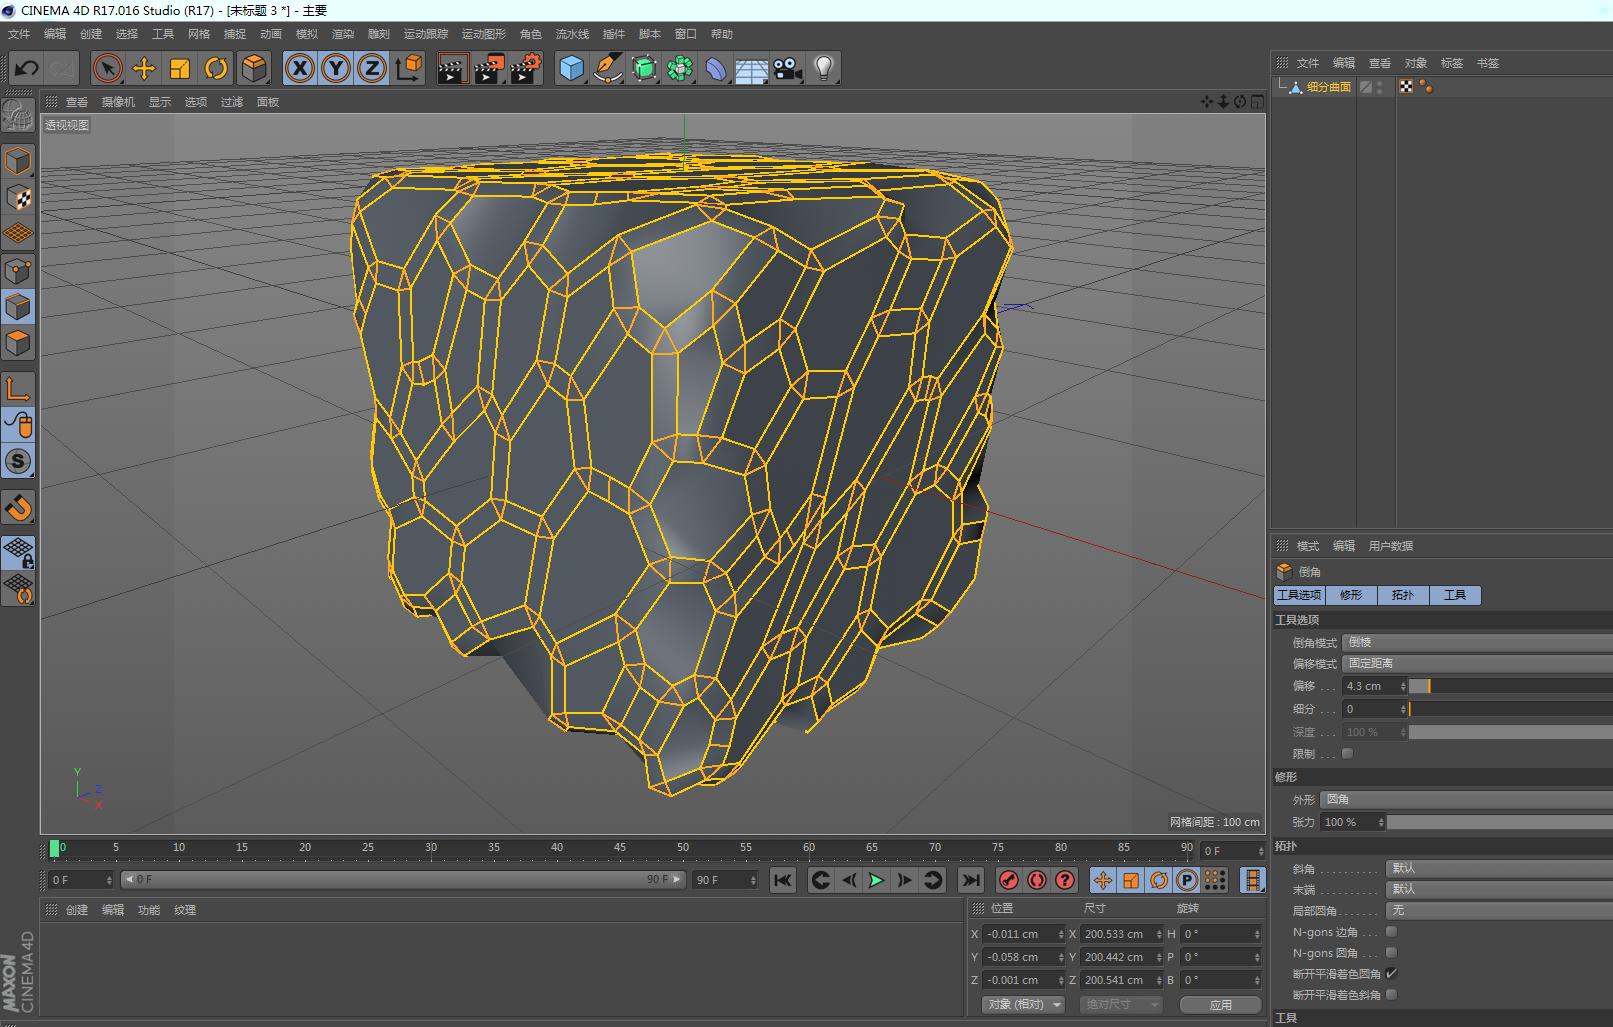Select the Scale tool in the toolbar
The image size is (1613, 1027).
pos(181,68)
